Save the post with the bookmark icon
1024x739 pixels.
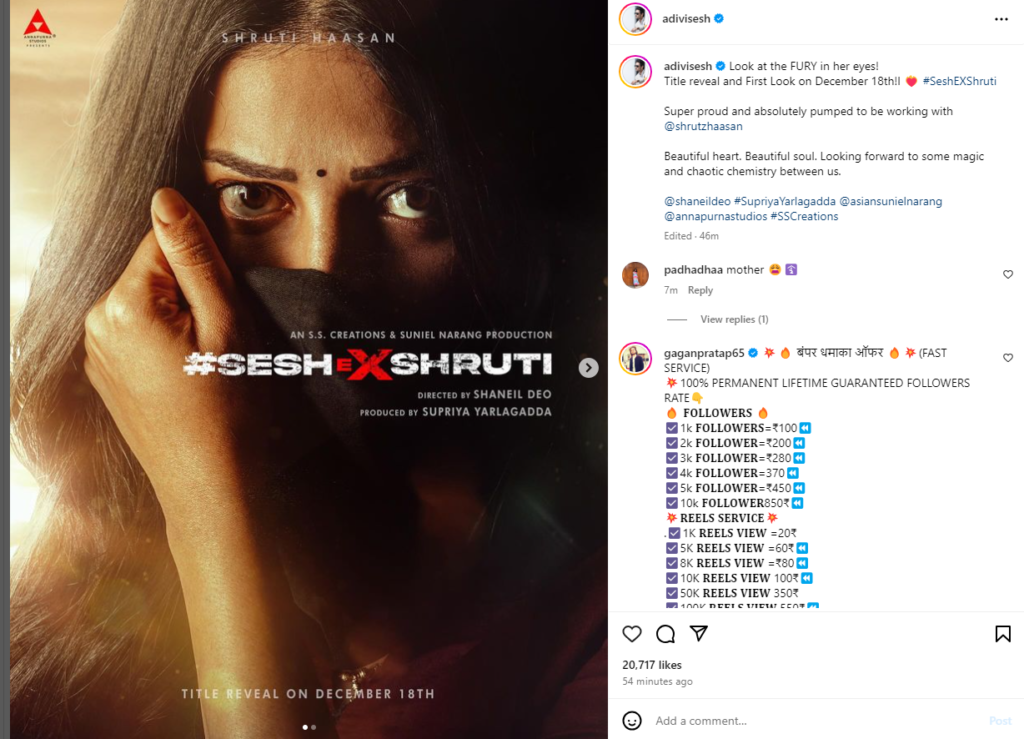pyautogui.click(x=1002, y=633)
